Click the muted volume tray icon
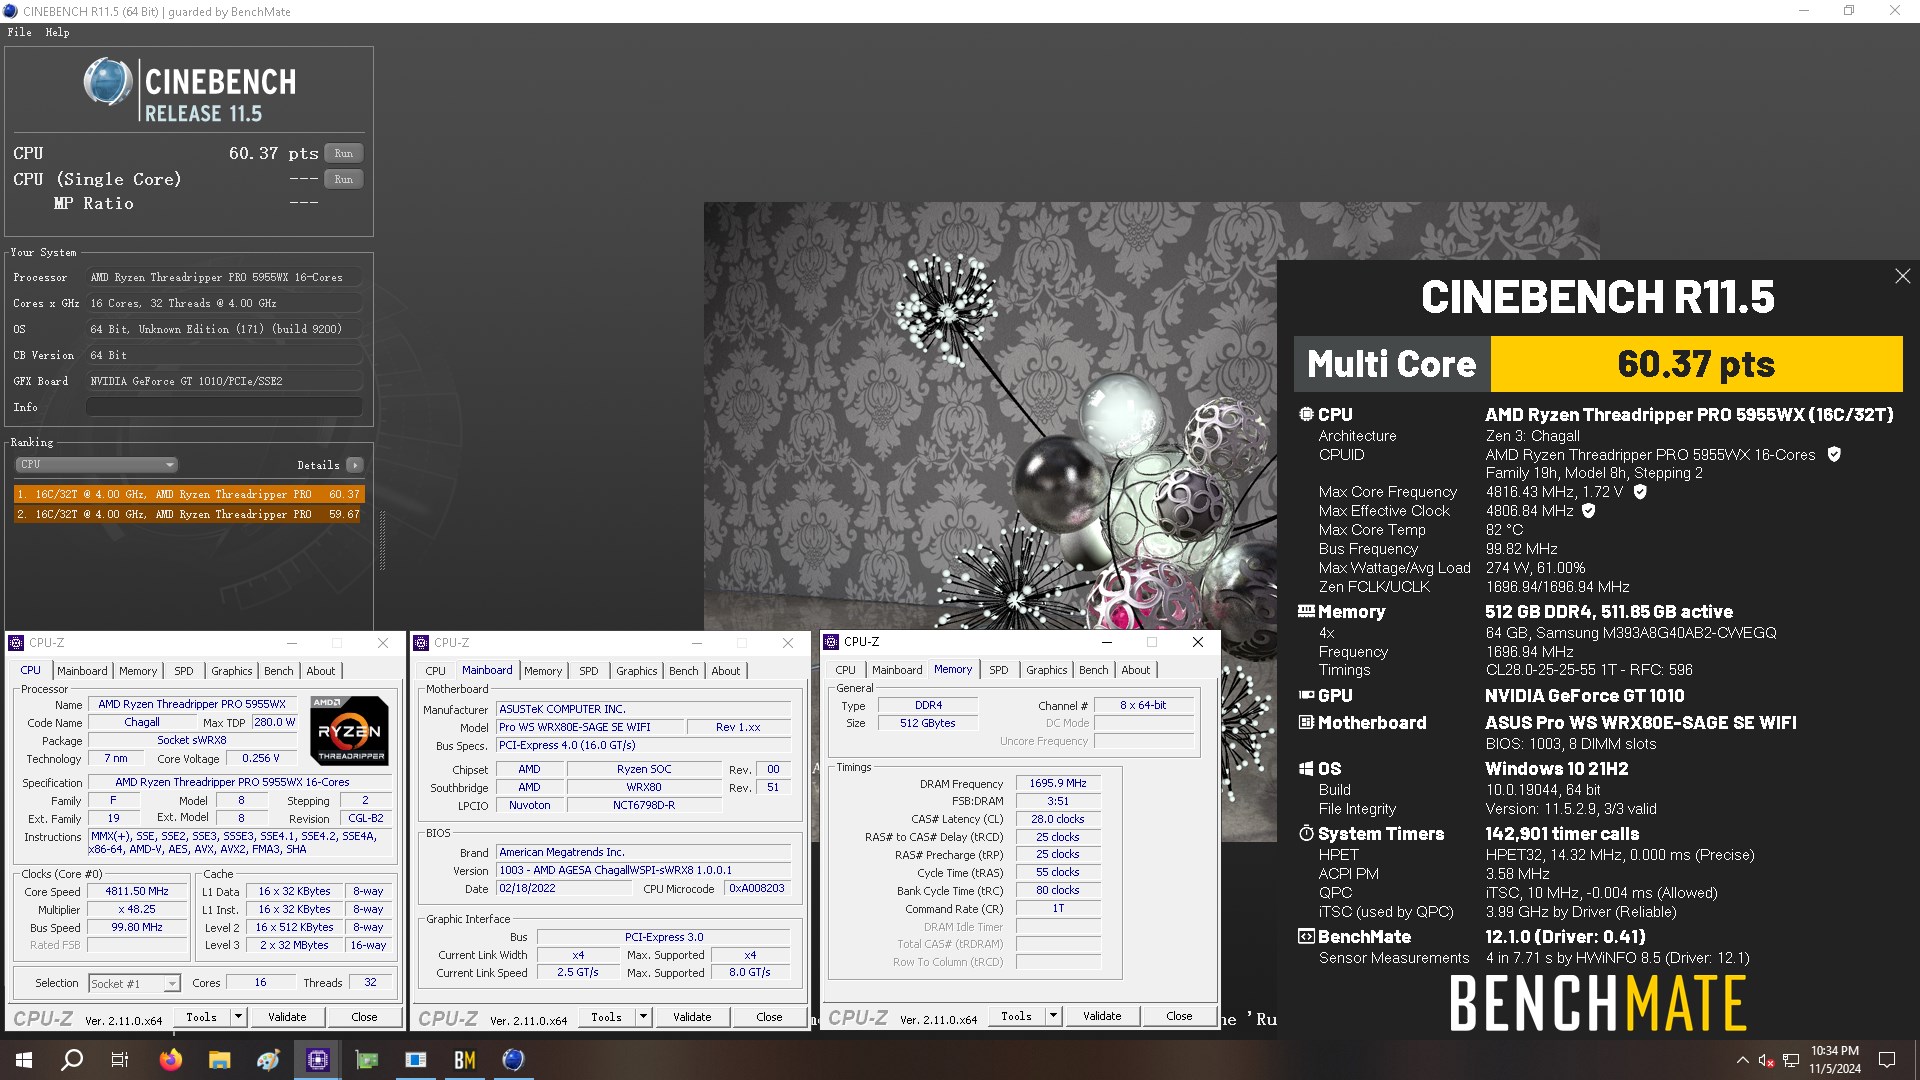1920x1080 pixels. tap(1767, 1060)
